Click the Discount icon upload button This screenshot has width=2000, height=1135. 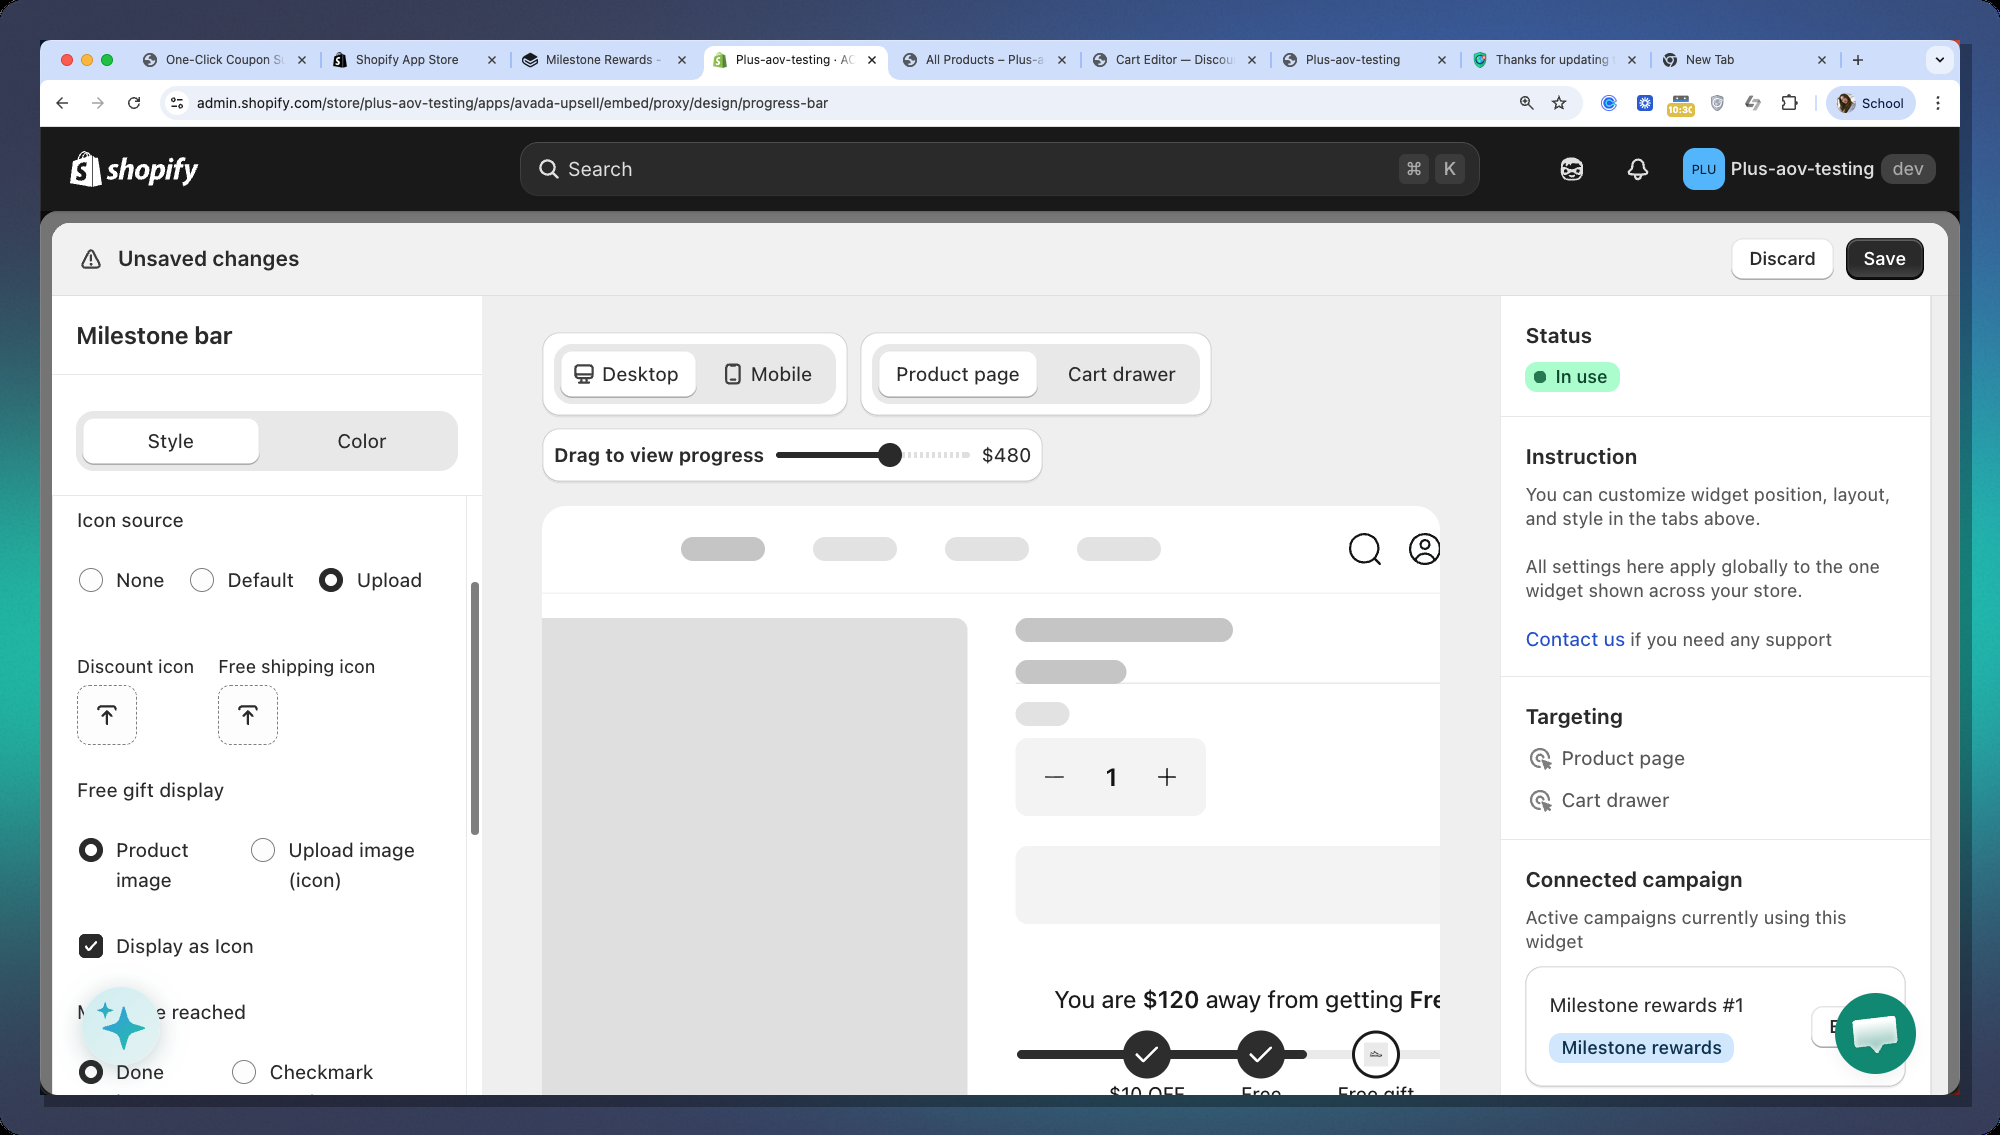click(x=107, y=715)
